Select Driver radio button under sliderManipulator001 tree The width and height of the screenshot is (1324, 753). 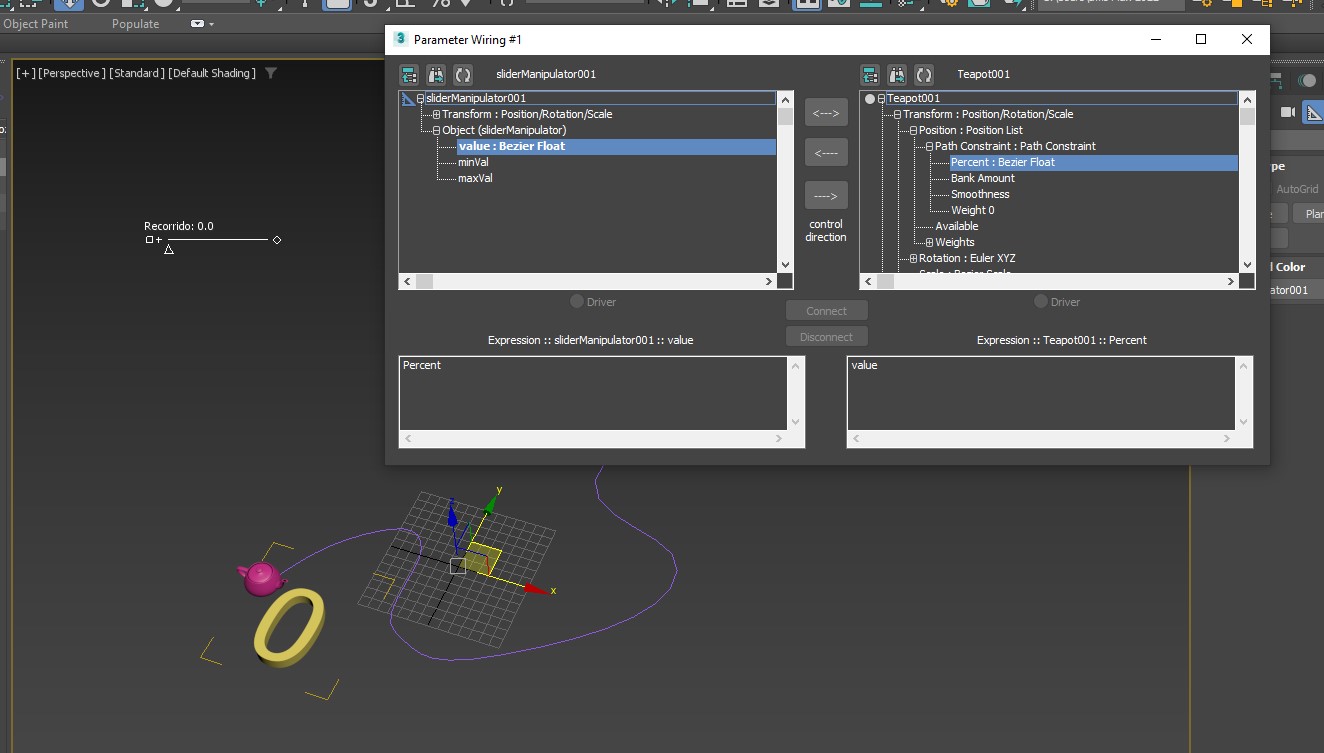577,301
